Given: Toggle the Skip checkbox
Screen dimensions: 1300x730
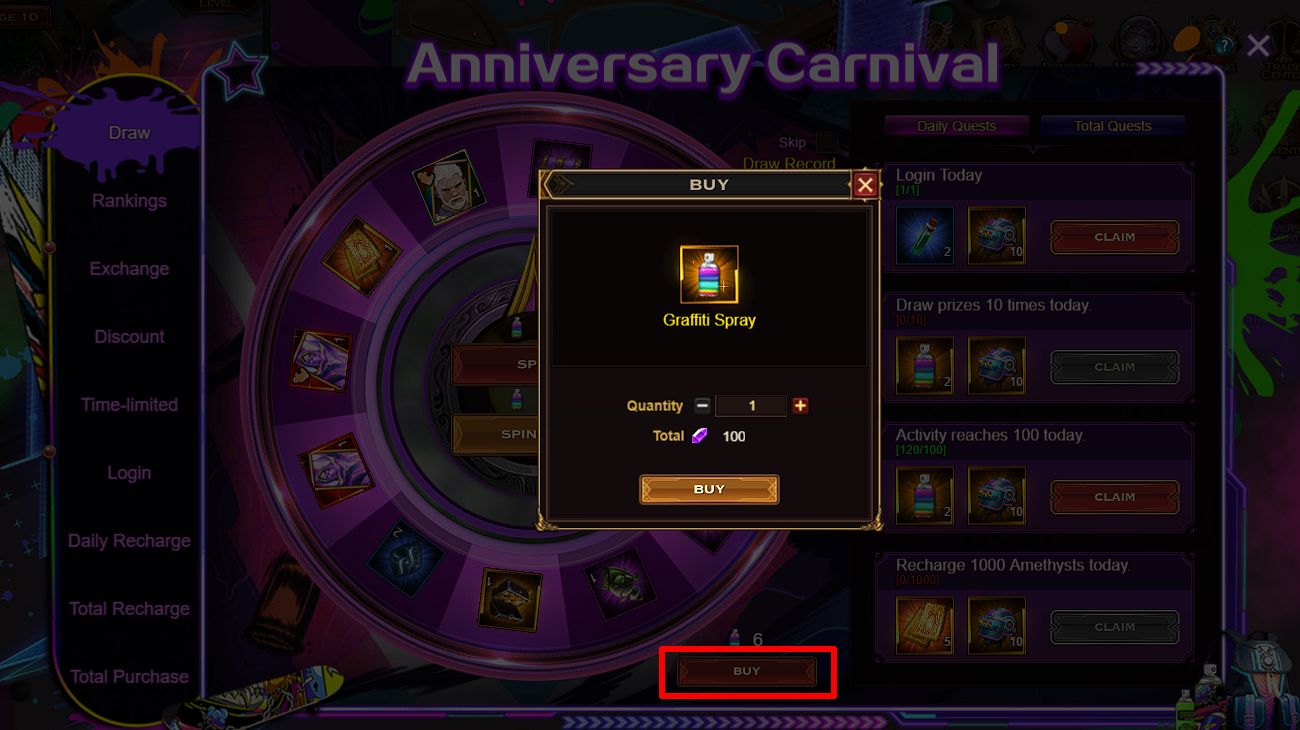Looking at the screenshot, I should 825,143.
